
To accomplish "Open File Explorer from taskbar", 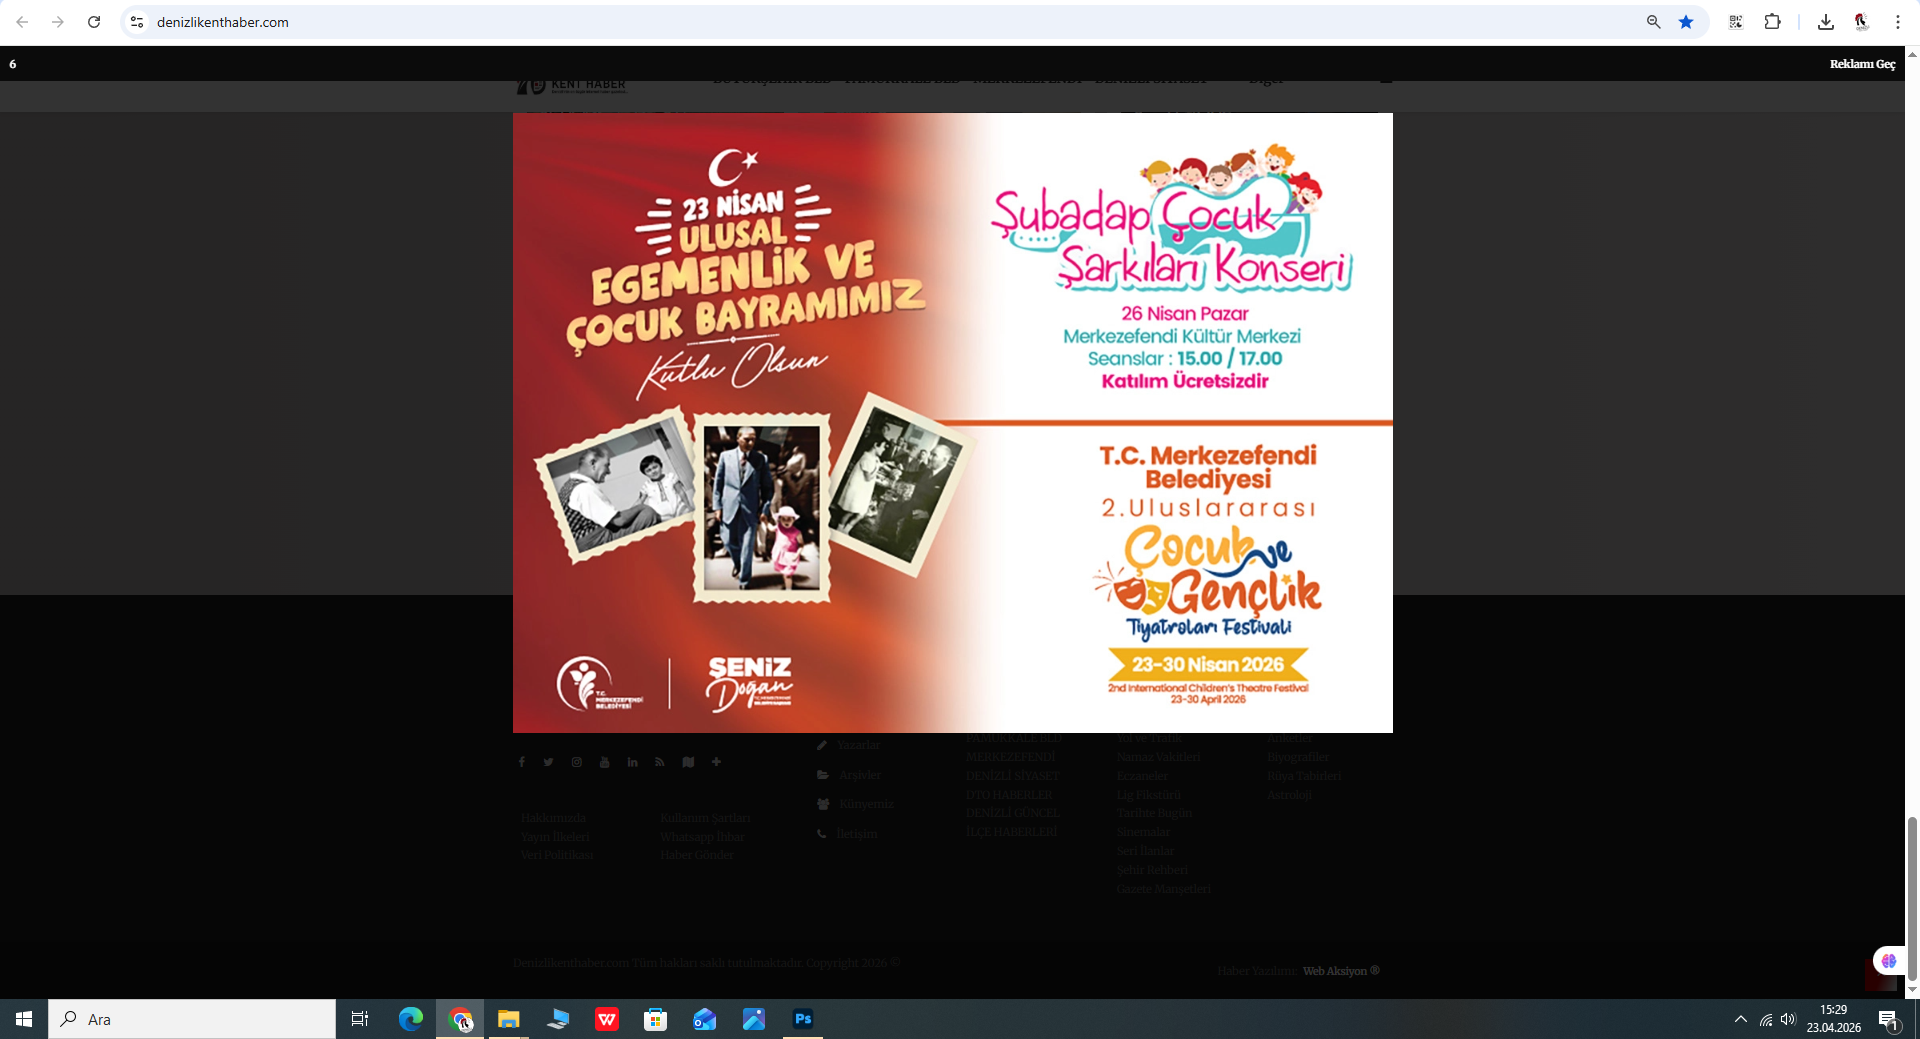I will coord(509,1019).
